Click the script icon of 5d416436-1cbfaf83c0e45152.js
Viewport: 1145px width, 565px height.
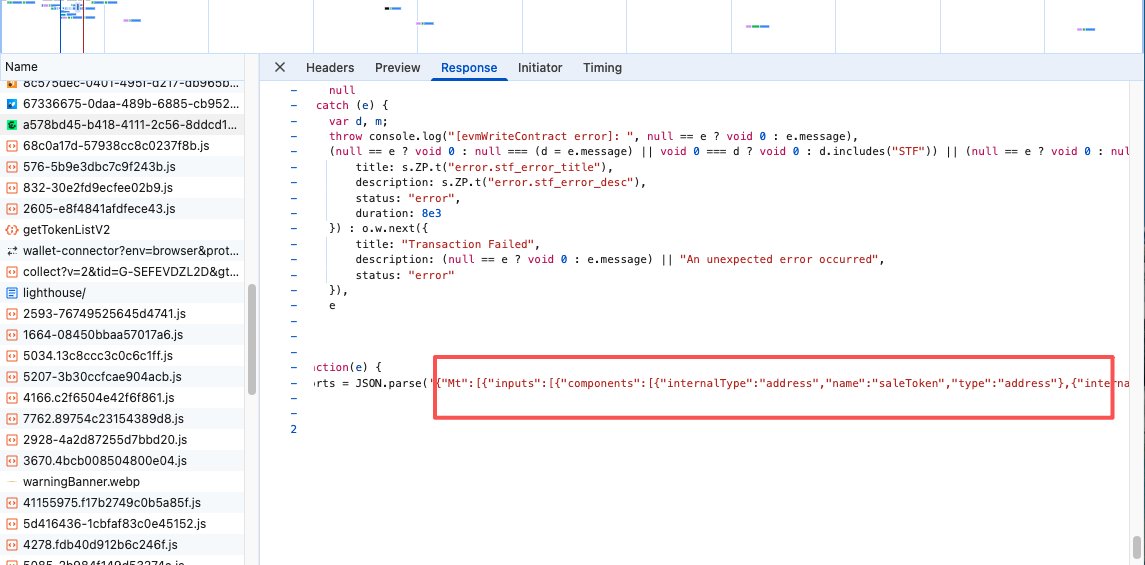pos(12,524)
